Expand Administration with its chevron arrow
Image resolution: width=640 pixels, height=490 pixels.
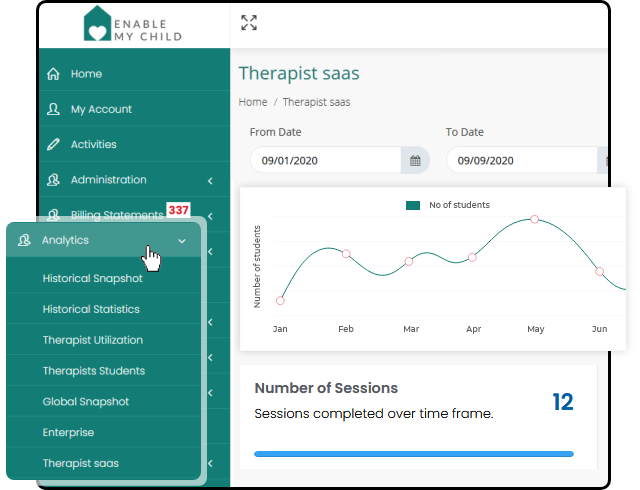pos(210,180)
